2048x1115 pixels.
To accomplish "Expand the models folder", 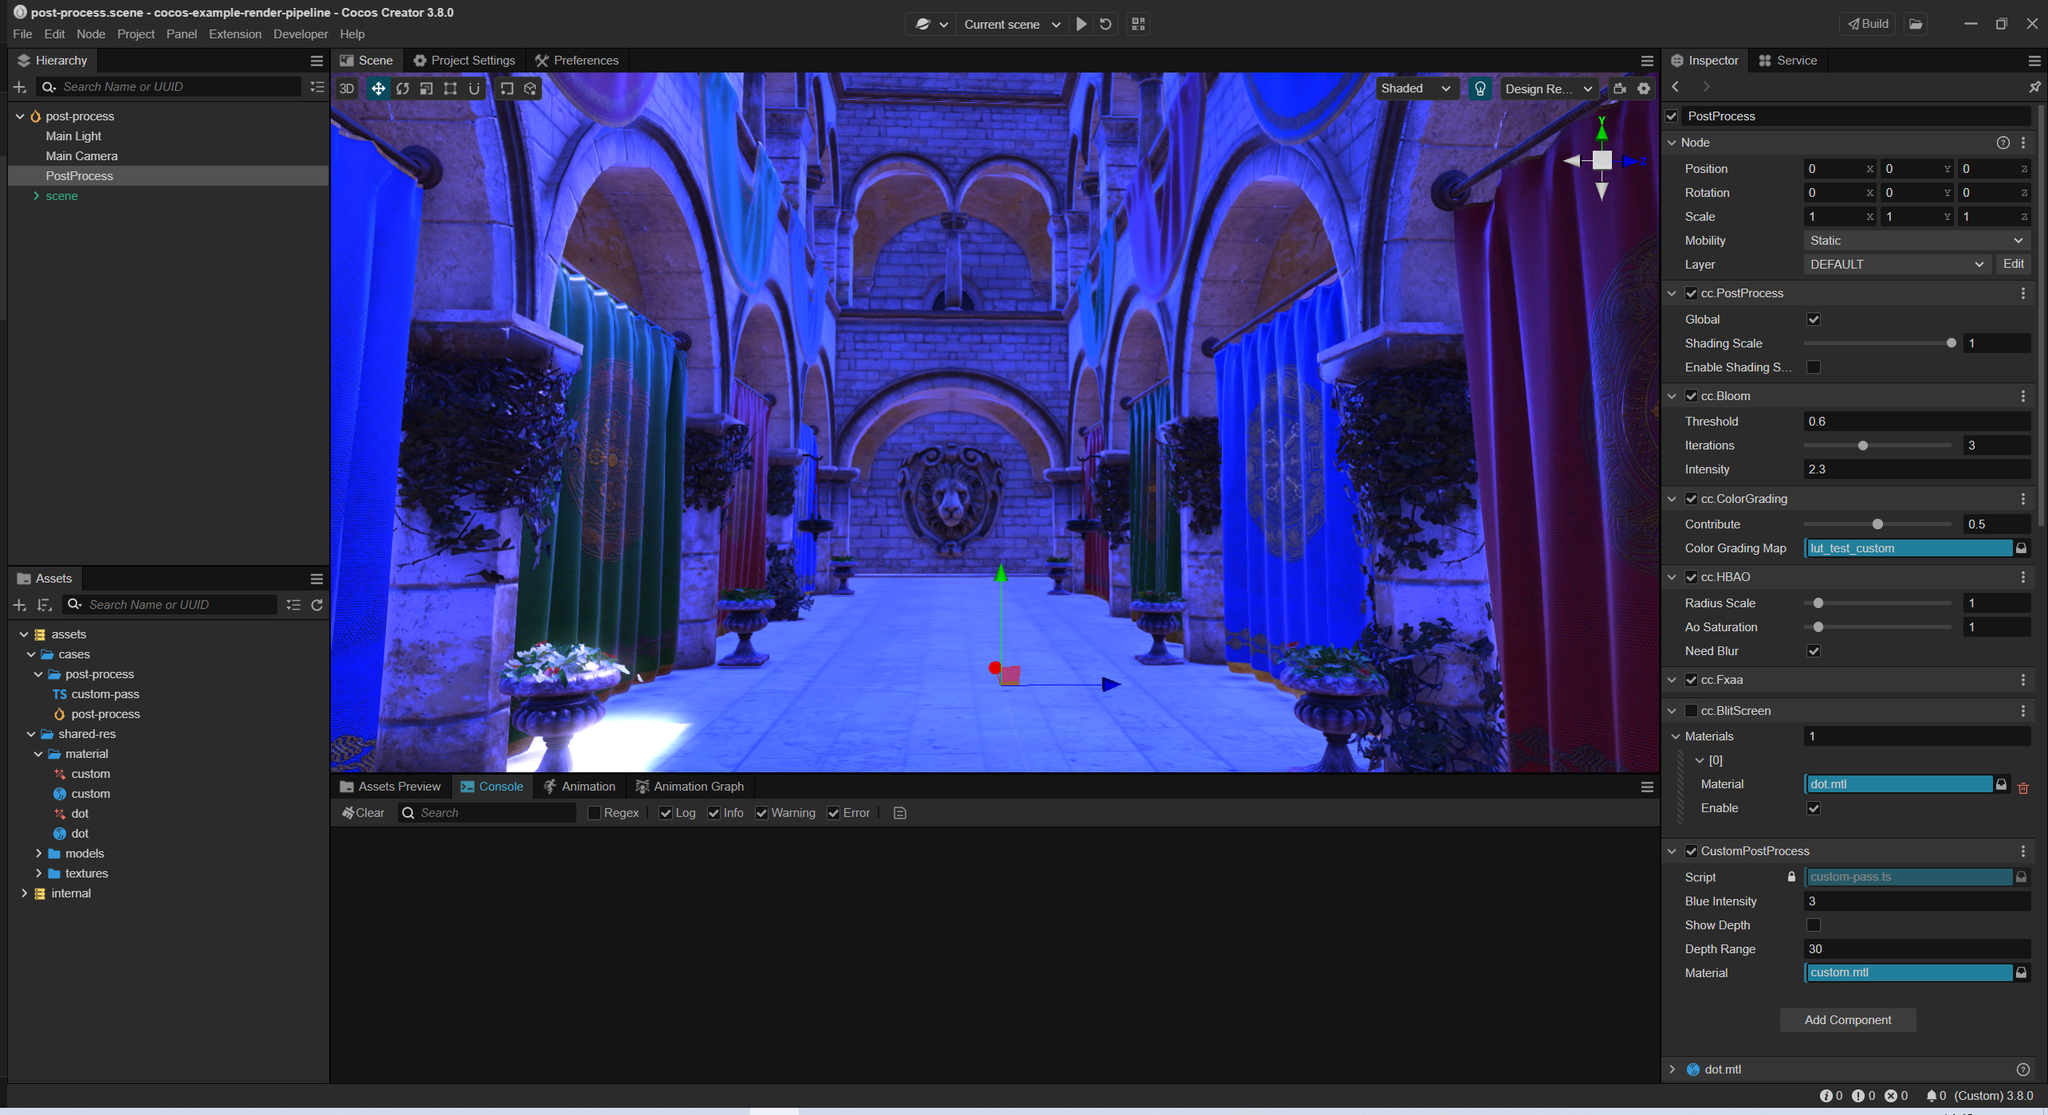I will coord(39,854).
